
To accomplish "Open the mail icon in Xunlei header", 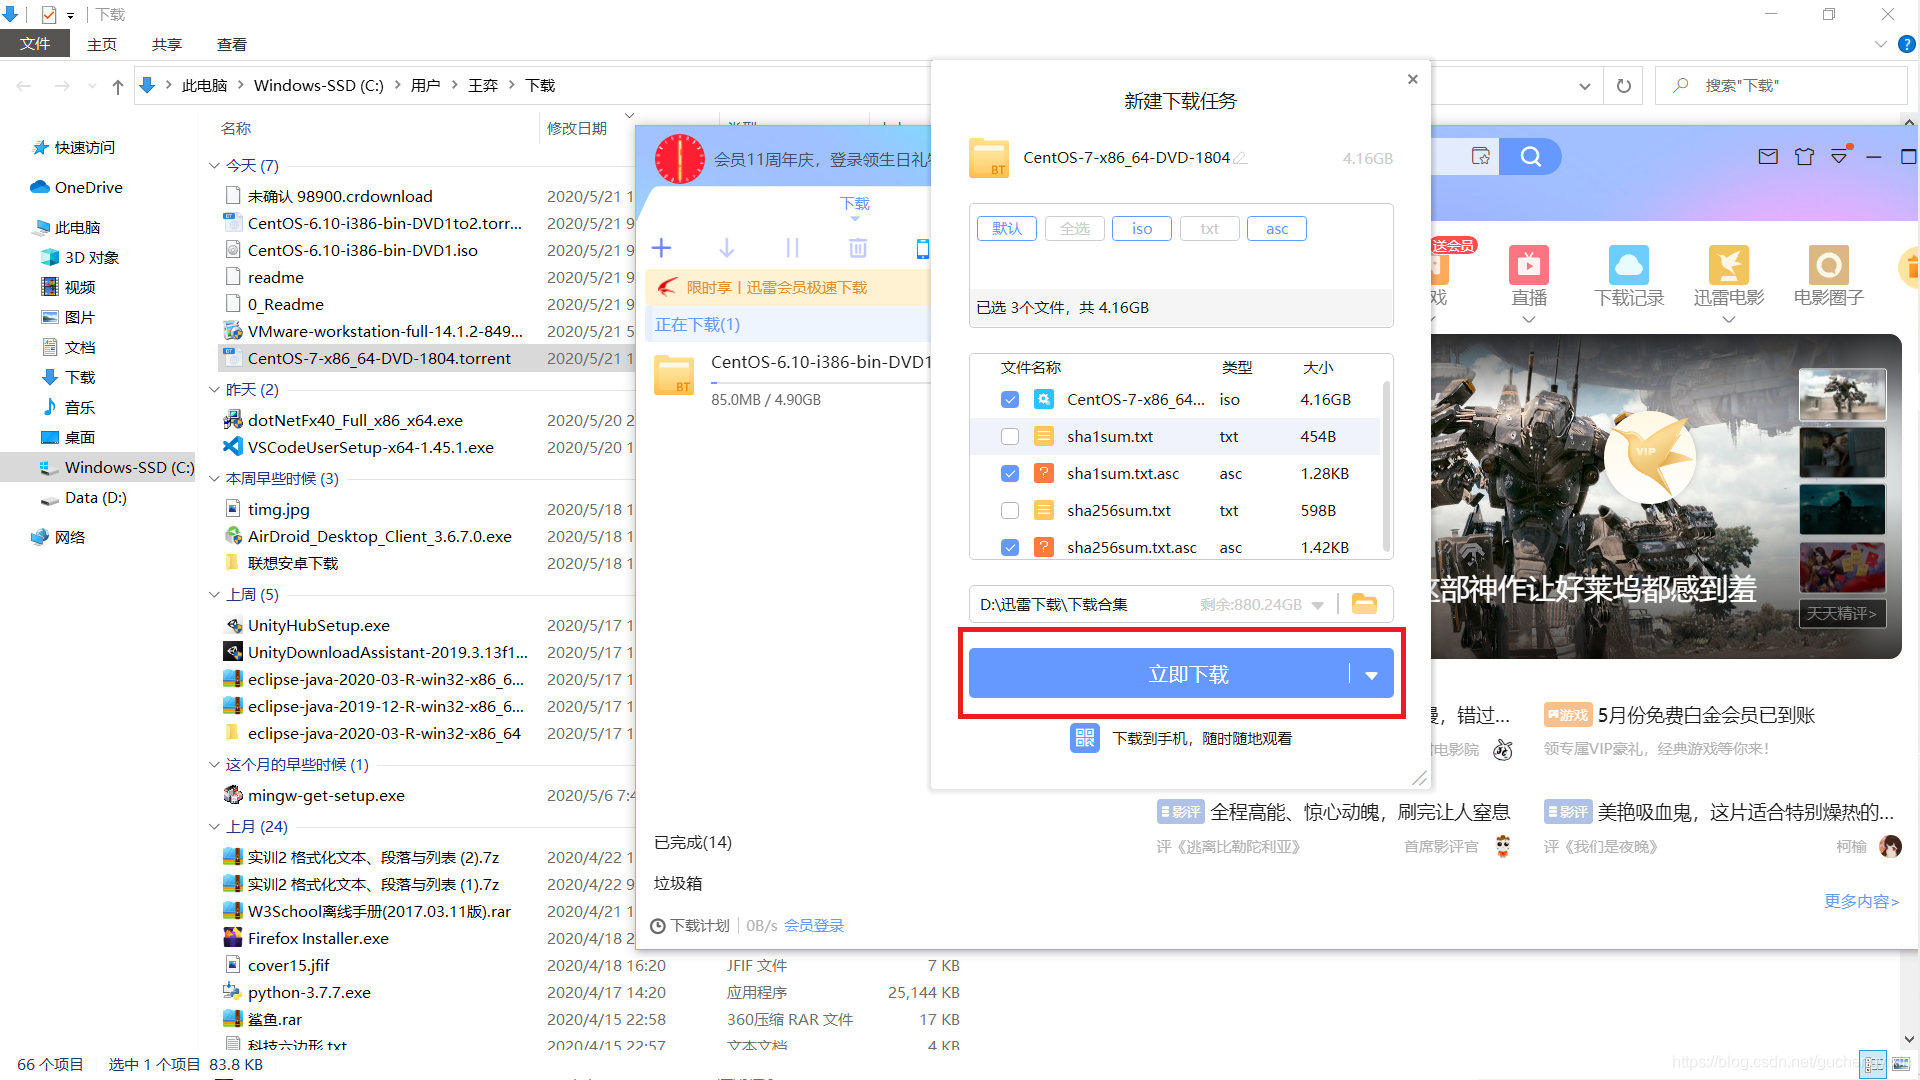I will click(x=1768, y=157).
